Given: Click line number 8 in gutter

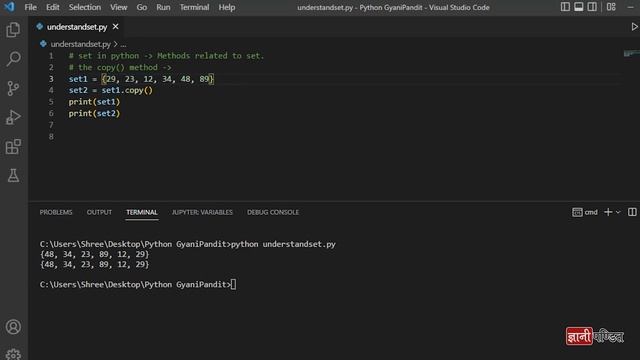Looking at the screenshot, I should [x=51, y=136].
